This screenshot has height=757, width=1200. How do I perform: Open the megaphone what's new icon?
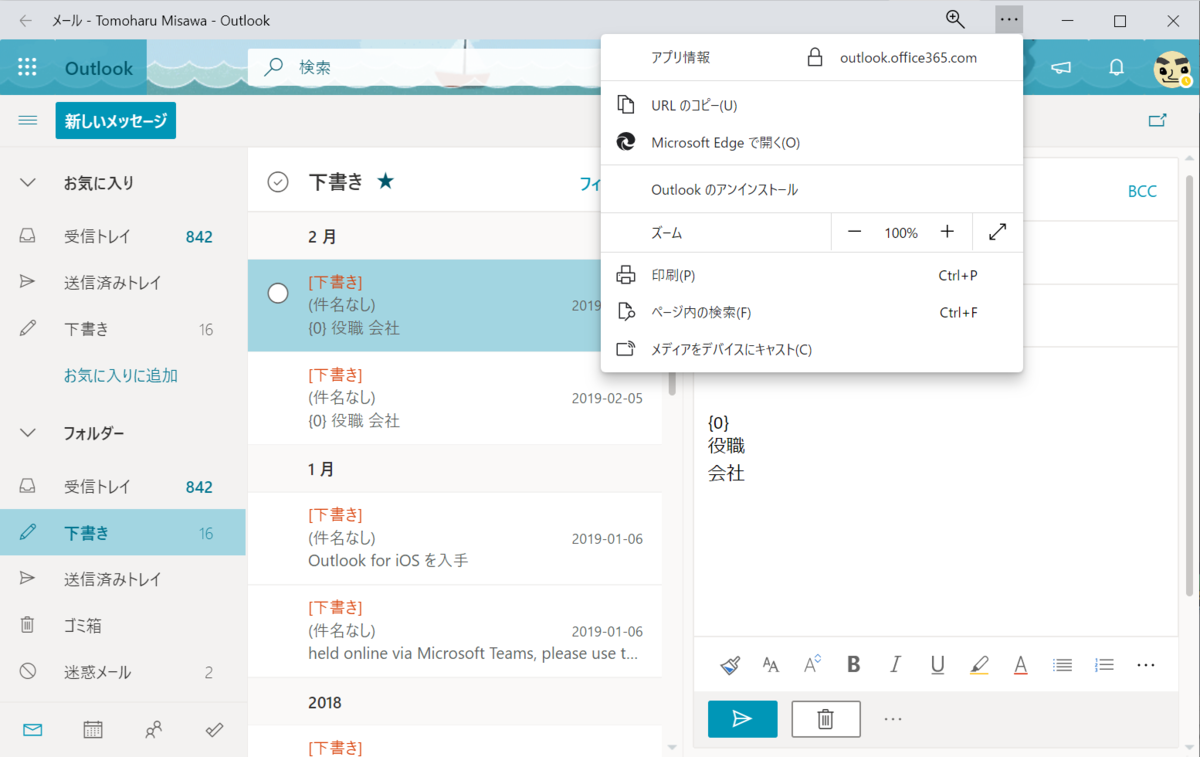point(1061,67)
